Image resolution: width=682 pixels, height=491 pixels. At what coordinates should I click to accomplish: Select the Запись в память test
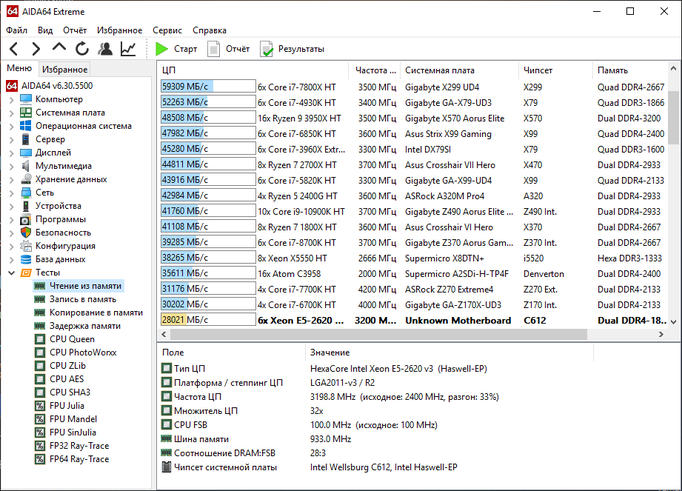(x=83, y=299)
